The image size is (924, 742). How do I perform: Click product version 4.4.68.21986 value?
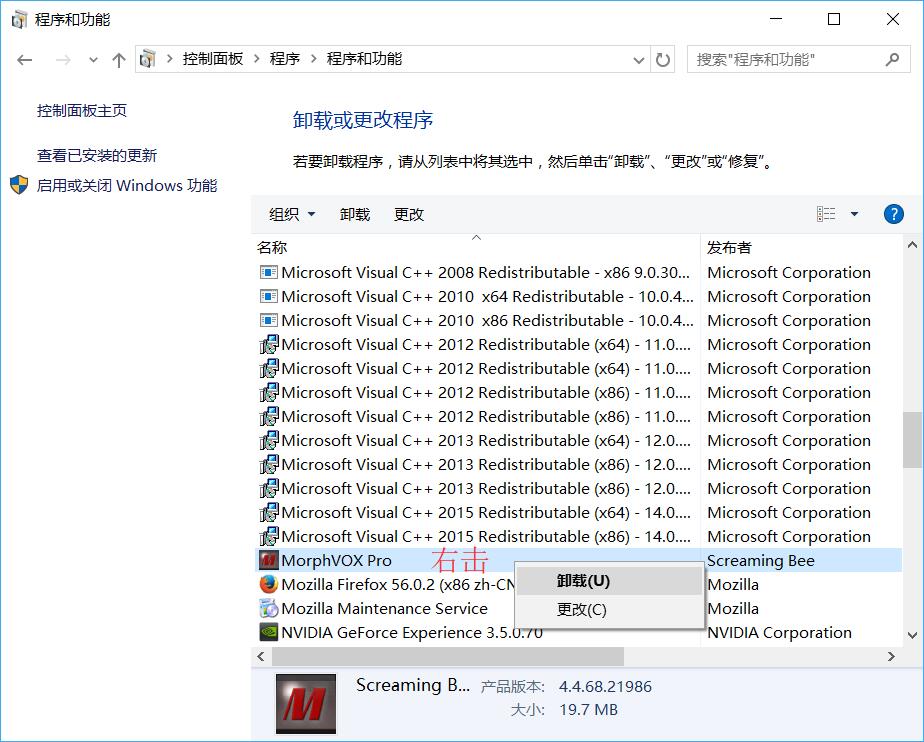pos(605,687)
